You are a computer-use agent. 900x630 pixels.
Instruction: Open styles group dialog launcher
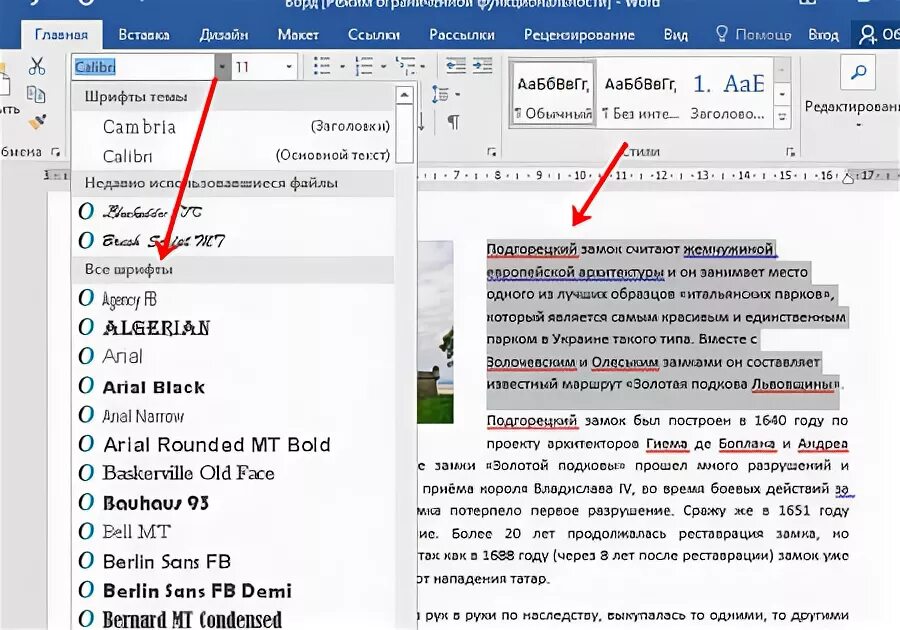pos(790,151)
